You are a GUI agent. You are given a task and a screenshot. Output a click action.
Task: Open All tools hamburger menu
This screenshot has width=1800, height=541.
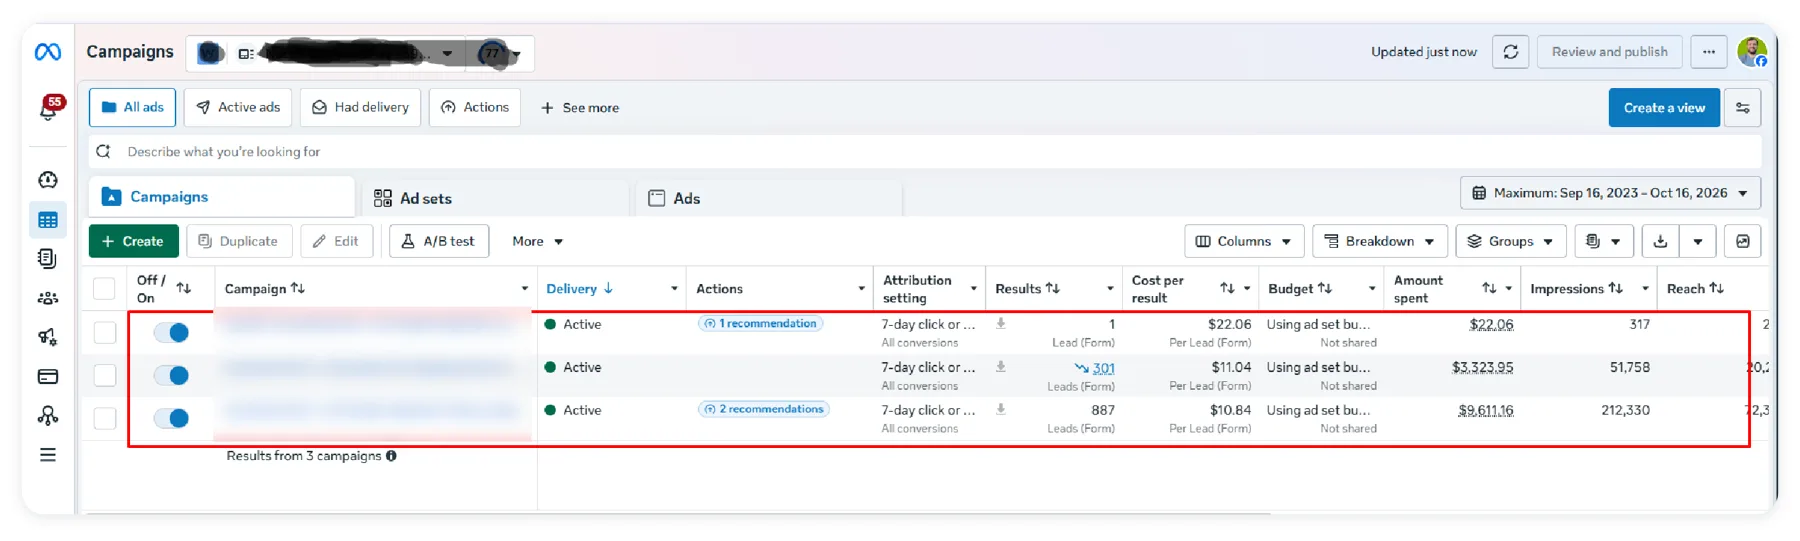click(x=47, y=455)
